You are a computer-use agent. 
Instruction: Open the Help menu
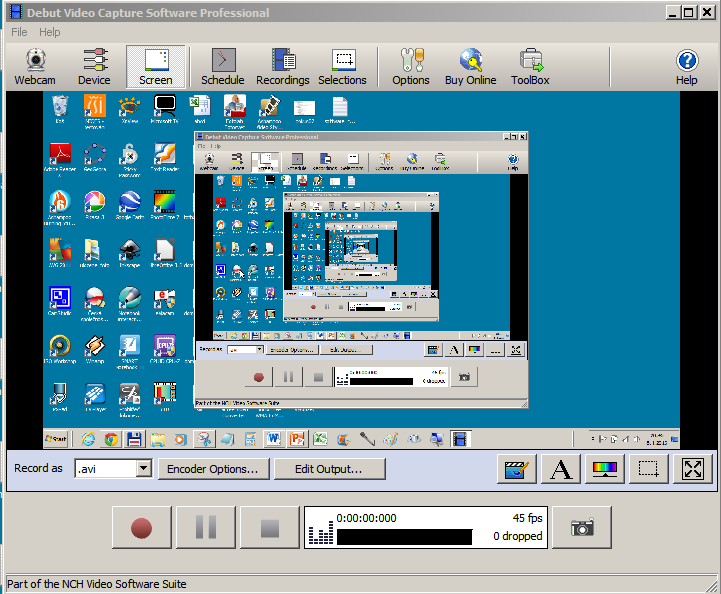[x=50, y=32]
